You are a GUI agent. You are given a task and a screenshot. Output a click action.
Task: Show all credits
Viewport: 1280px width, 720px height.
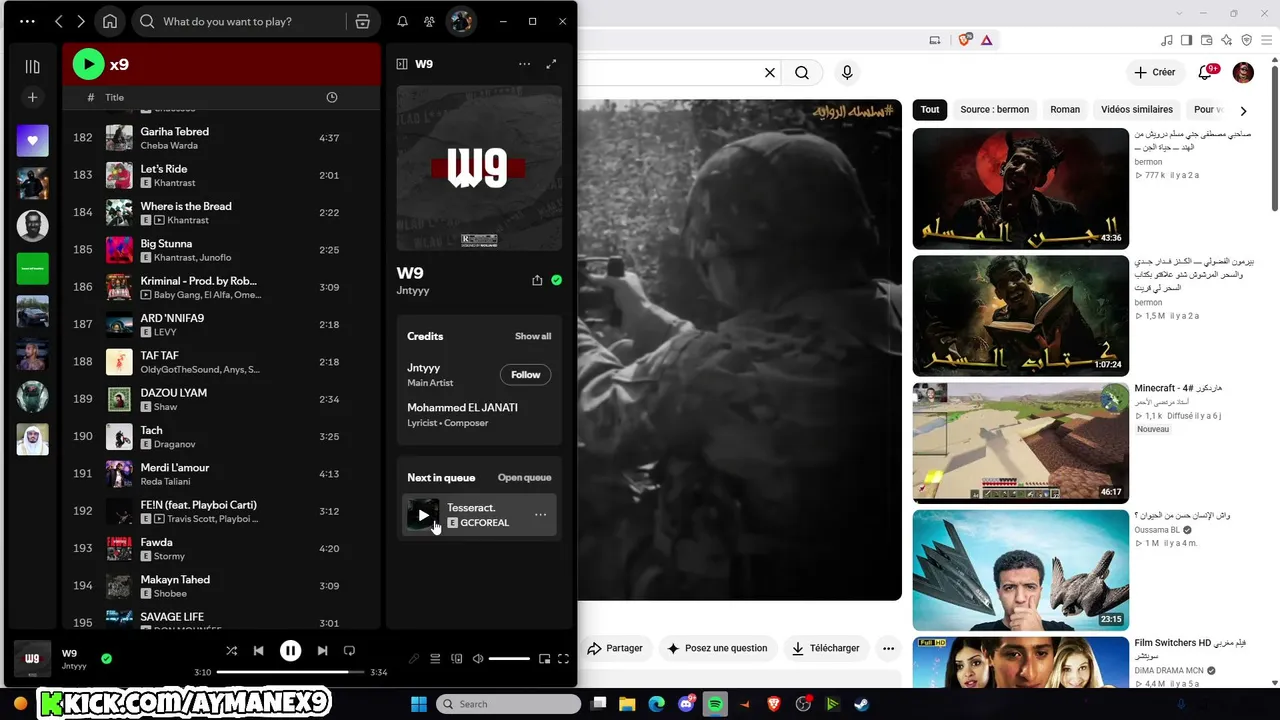[533, 336]
